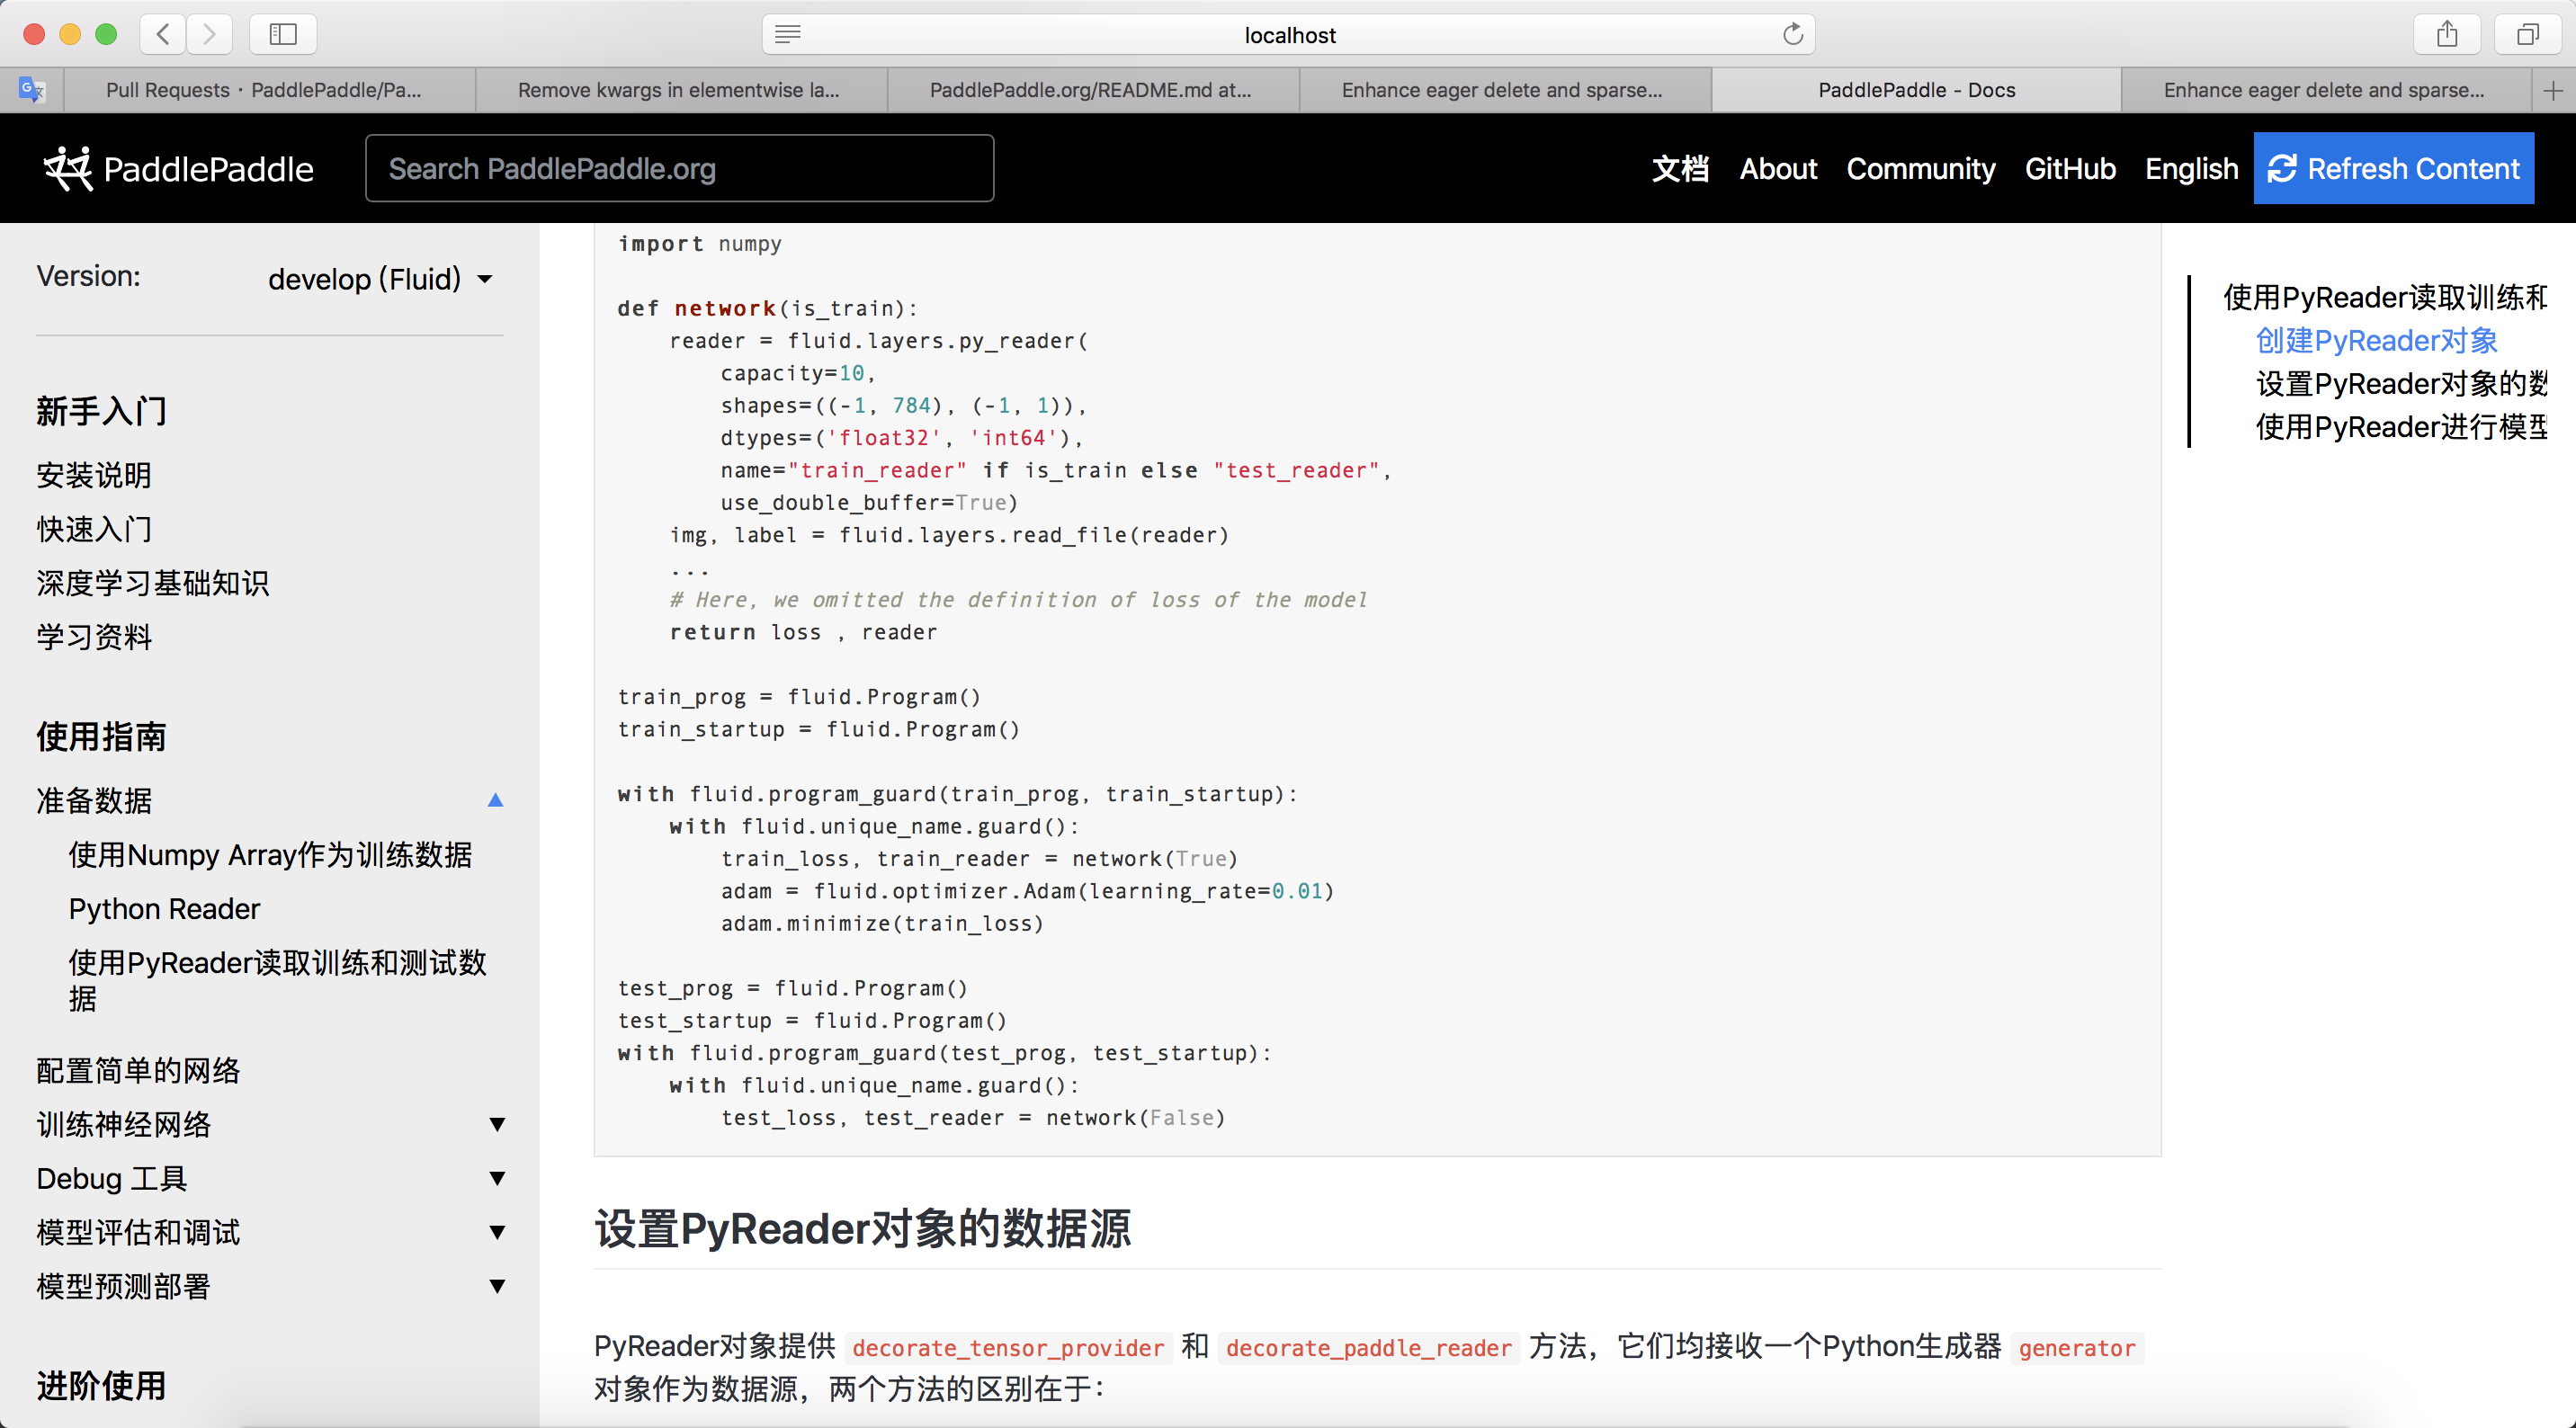Jump to 设置PyReader对象的数据源 outline entry
2576x1428 pixels.
coord(2402,384)
